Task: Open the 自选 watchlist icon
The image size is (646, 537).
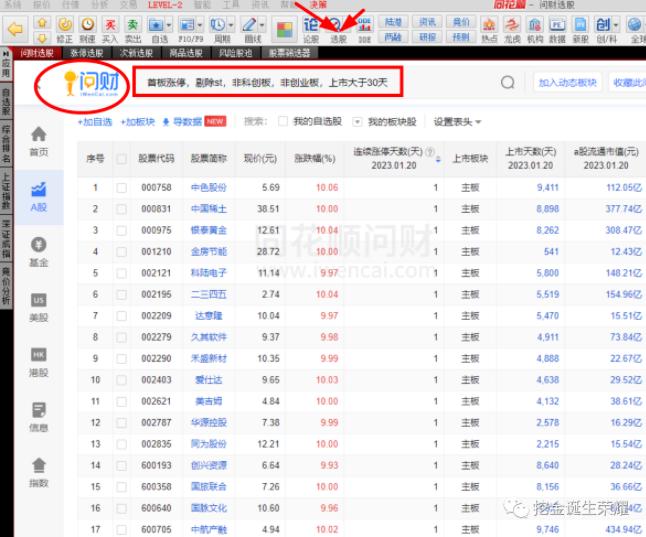Action: [x=156, y=25]
